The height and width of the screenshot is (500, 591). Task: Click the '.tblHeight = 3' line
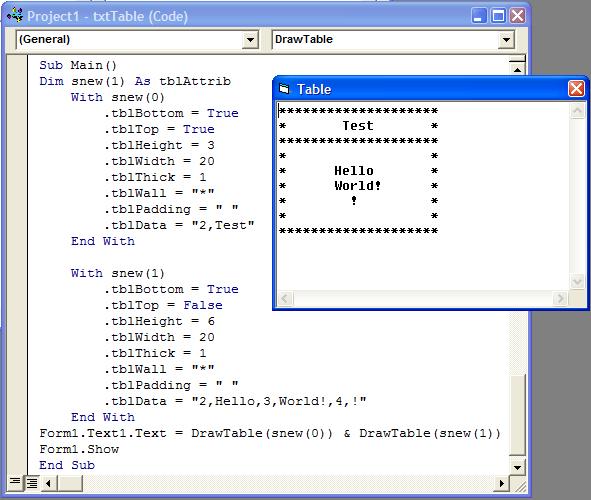pos(159,145)
